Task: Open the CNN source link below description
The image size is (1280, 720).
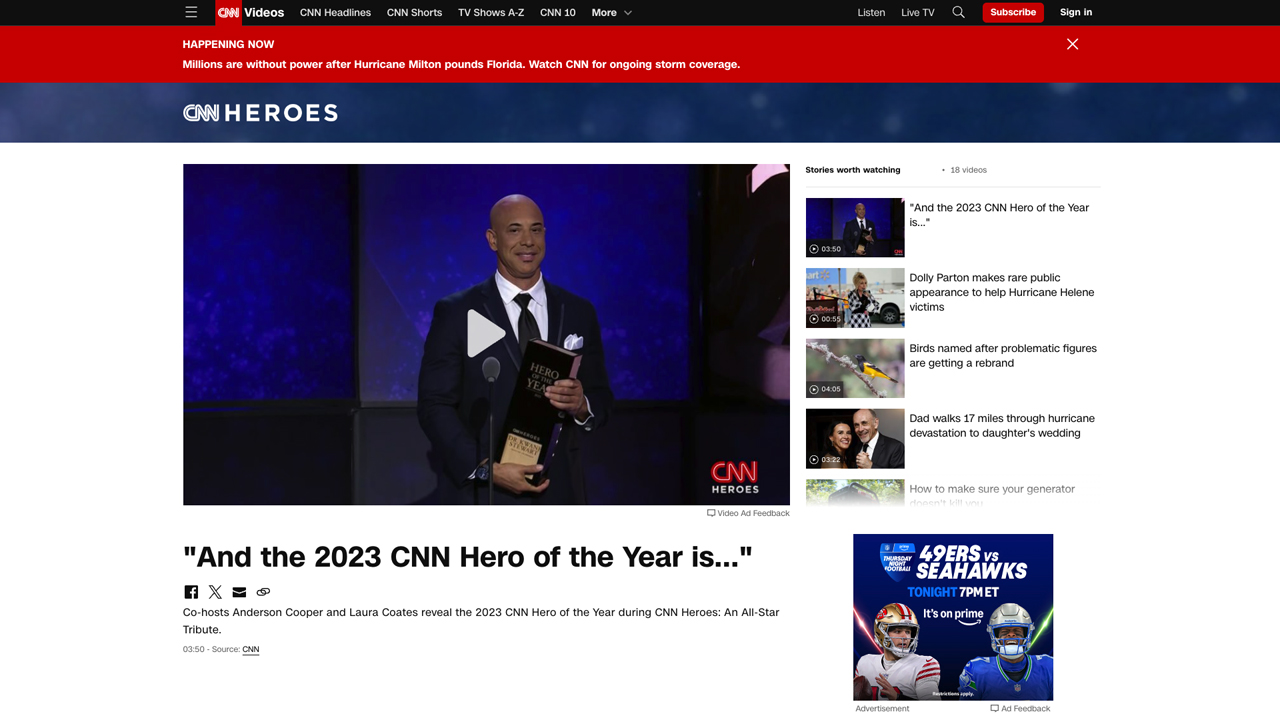Action: (251, 649)
